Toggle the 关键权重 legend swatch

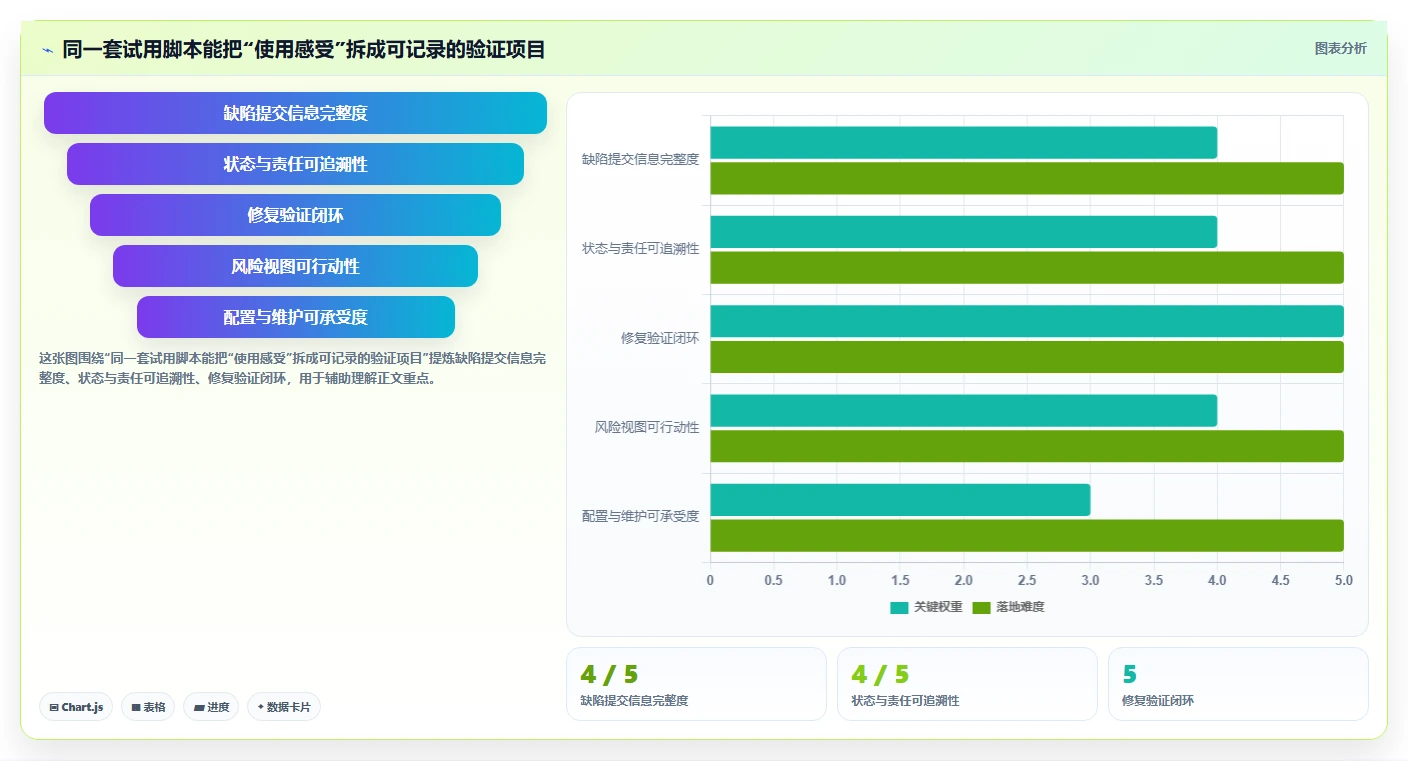(x=899, y=607)
